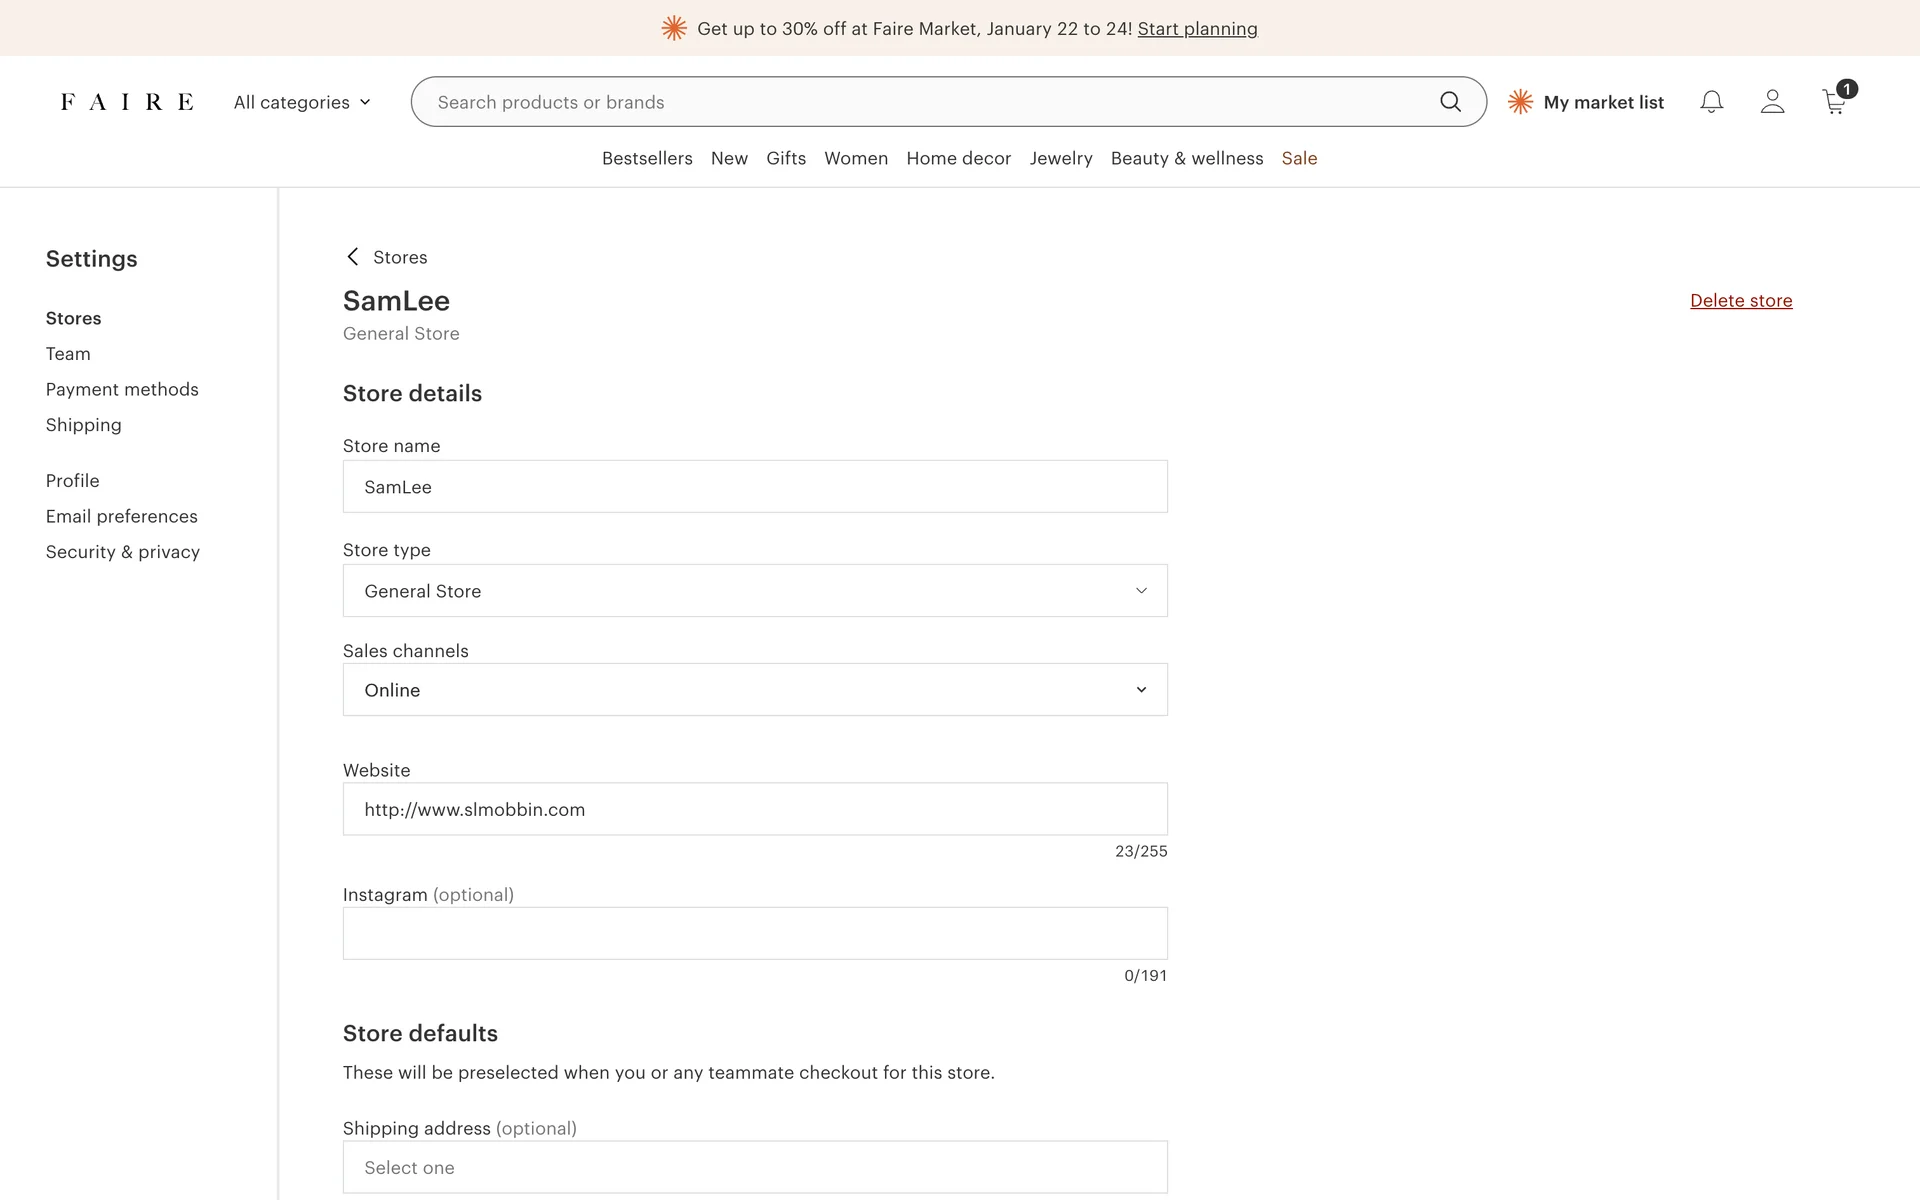Go back using the Stores chevron arrow
The image size is (1920, 1200).
(x=353, y=257)
